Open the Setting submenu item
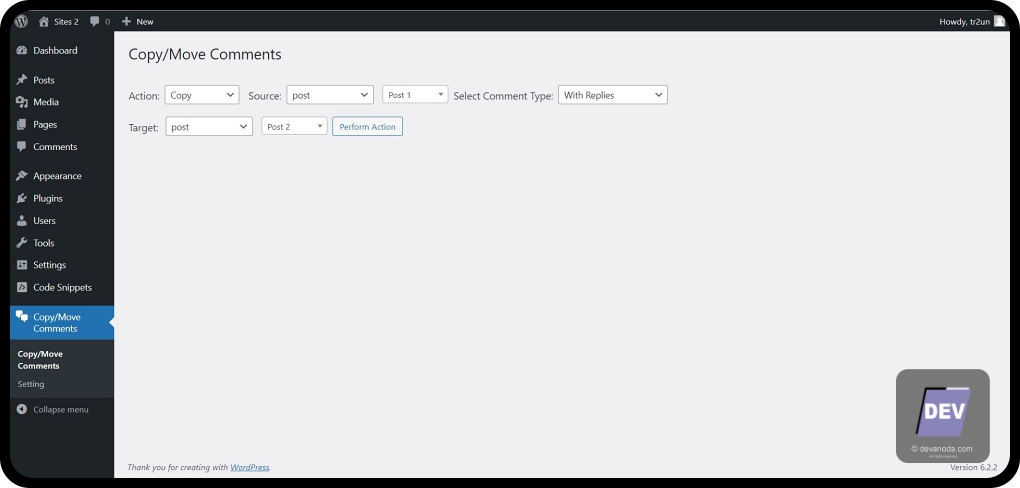 31,384
